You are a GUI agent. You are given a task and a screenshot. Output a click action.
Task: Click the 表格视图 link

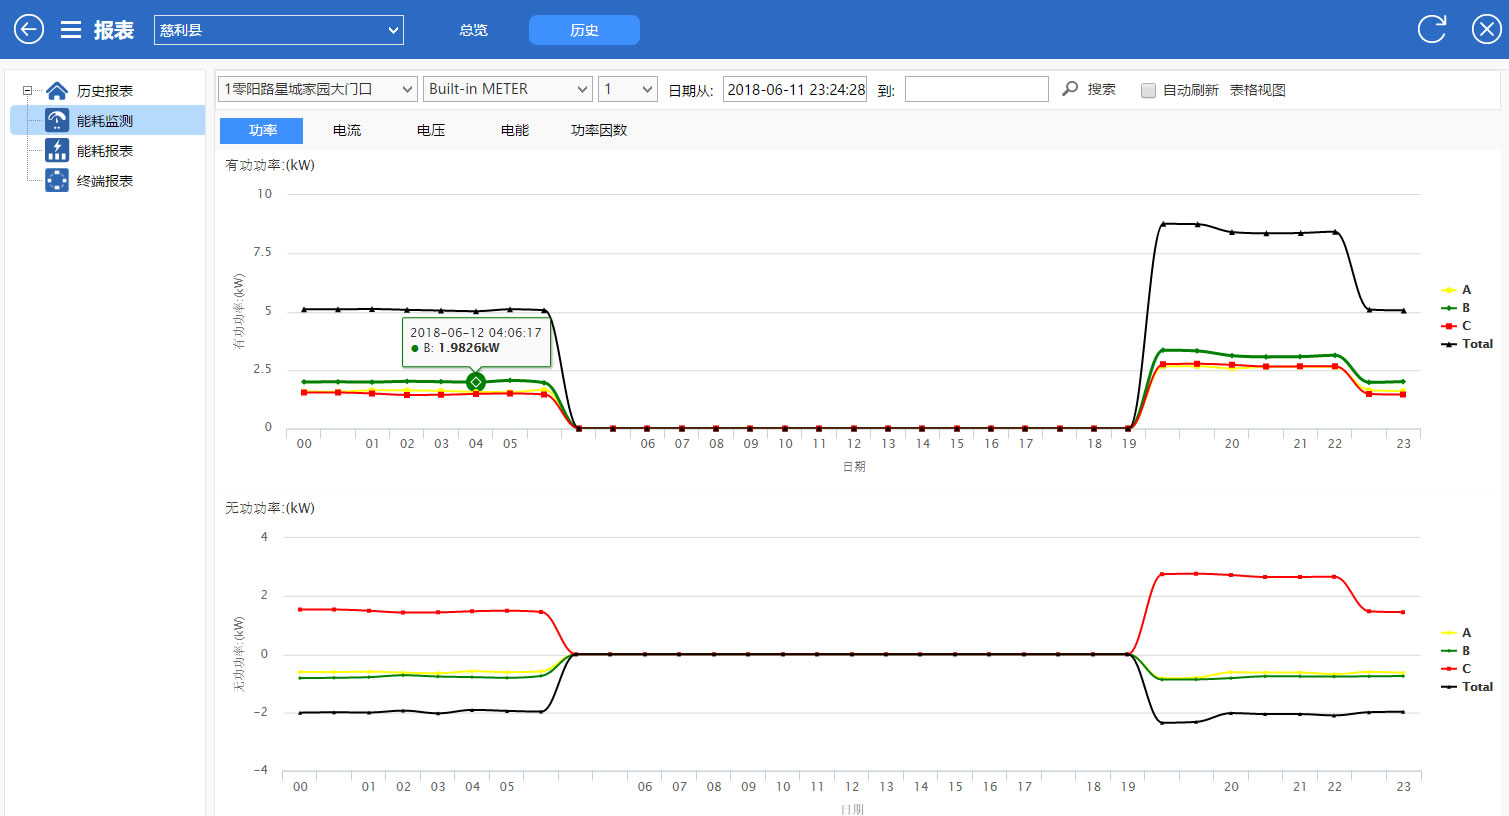(x=1257, y=90)
